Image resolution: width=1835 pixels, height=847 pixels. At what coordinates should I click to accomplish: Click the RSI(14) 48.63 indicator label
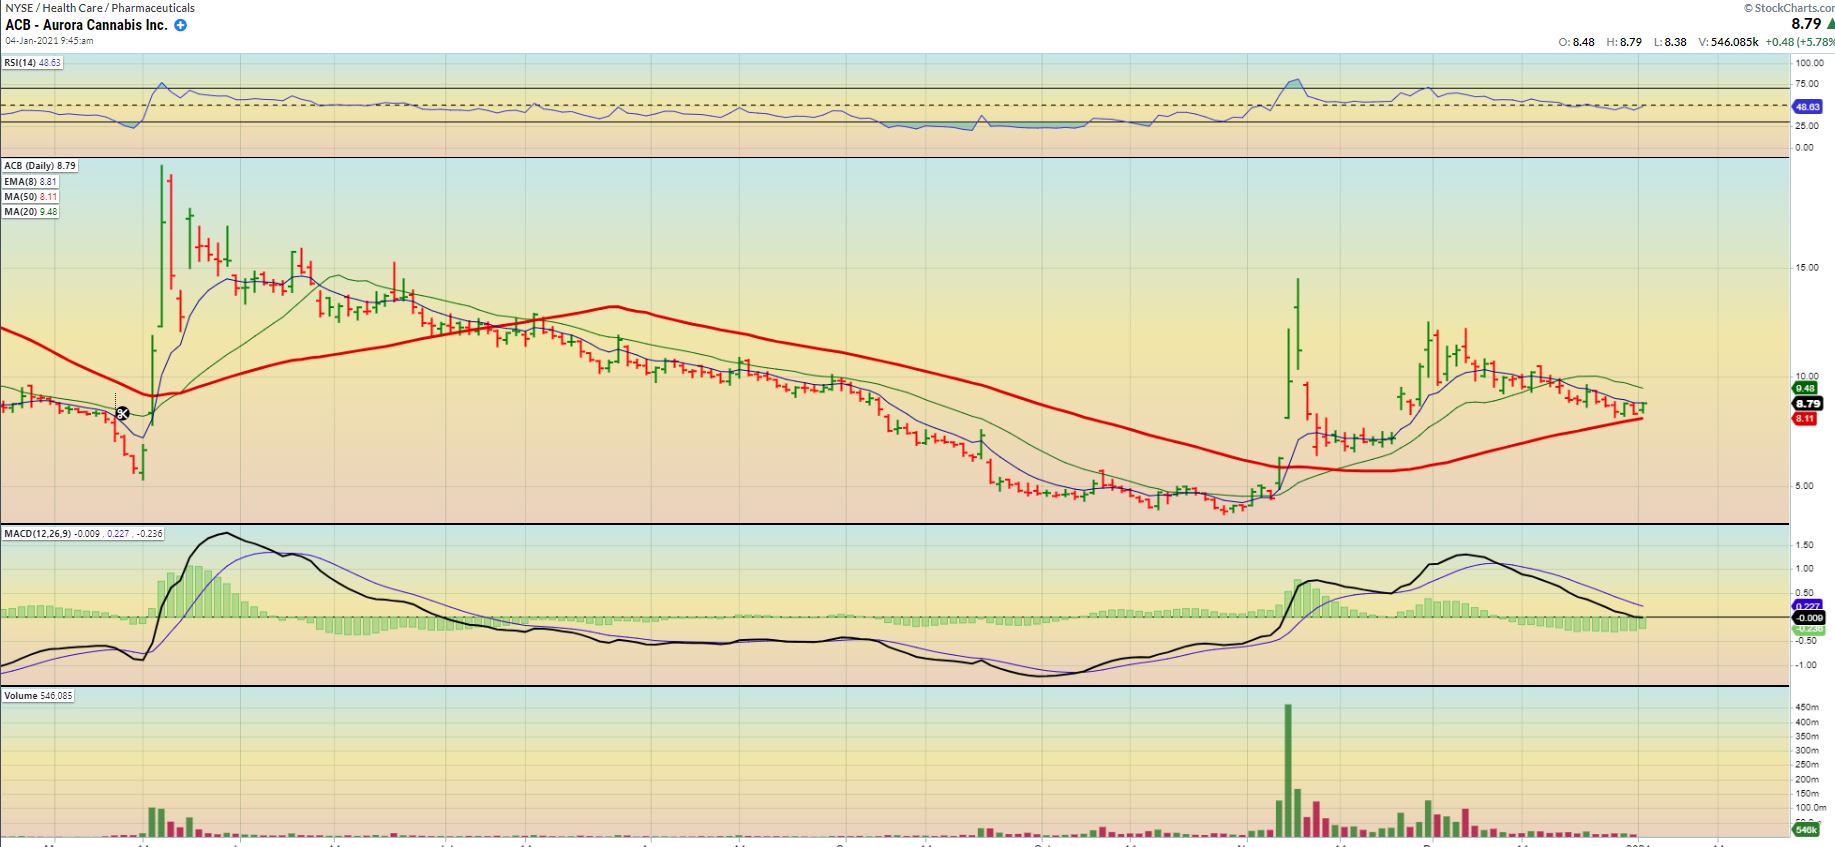click(32, 62)
